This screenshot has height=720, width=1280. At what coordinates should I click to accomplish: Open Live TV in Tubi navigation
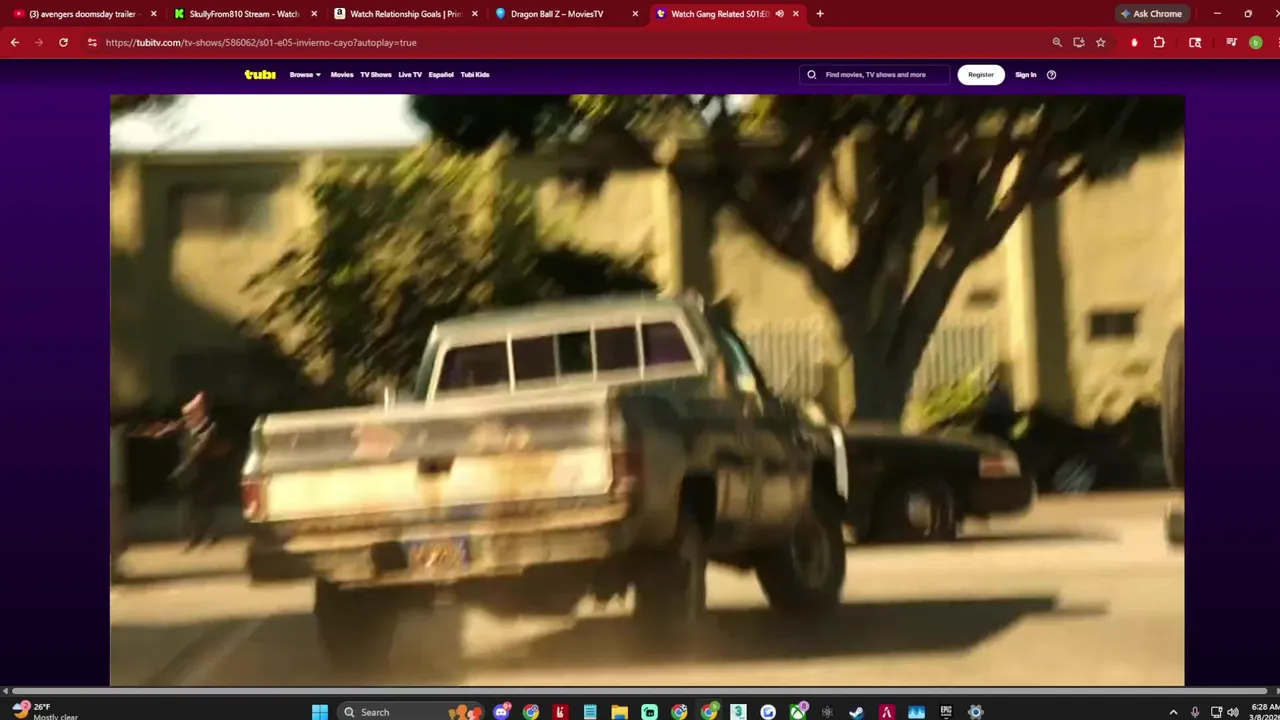tap(410, 75)
